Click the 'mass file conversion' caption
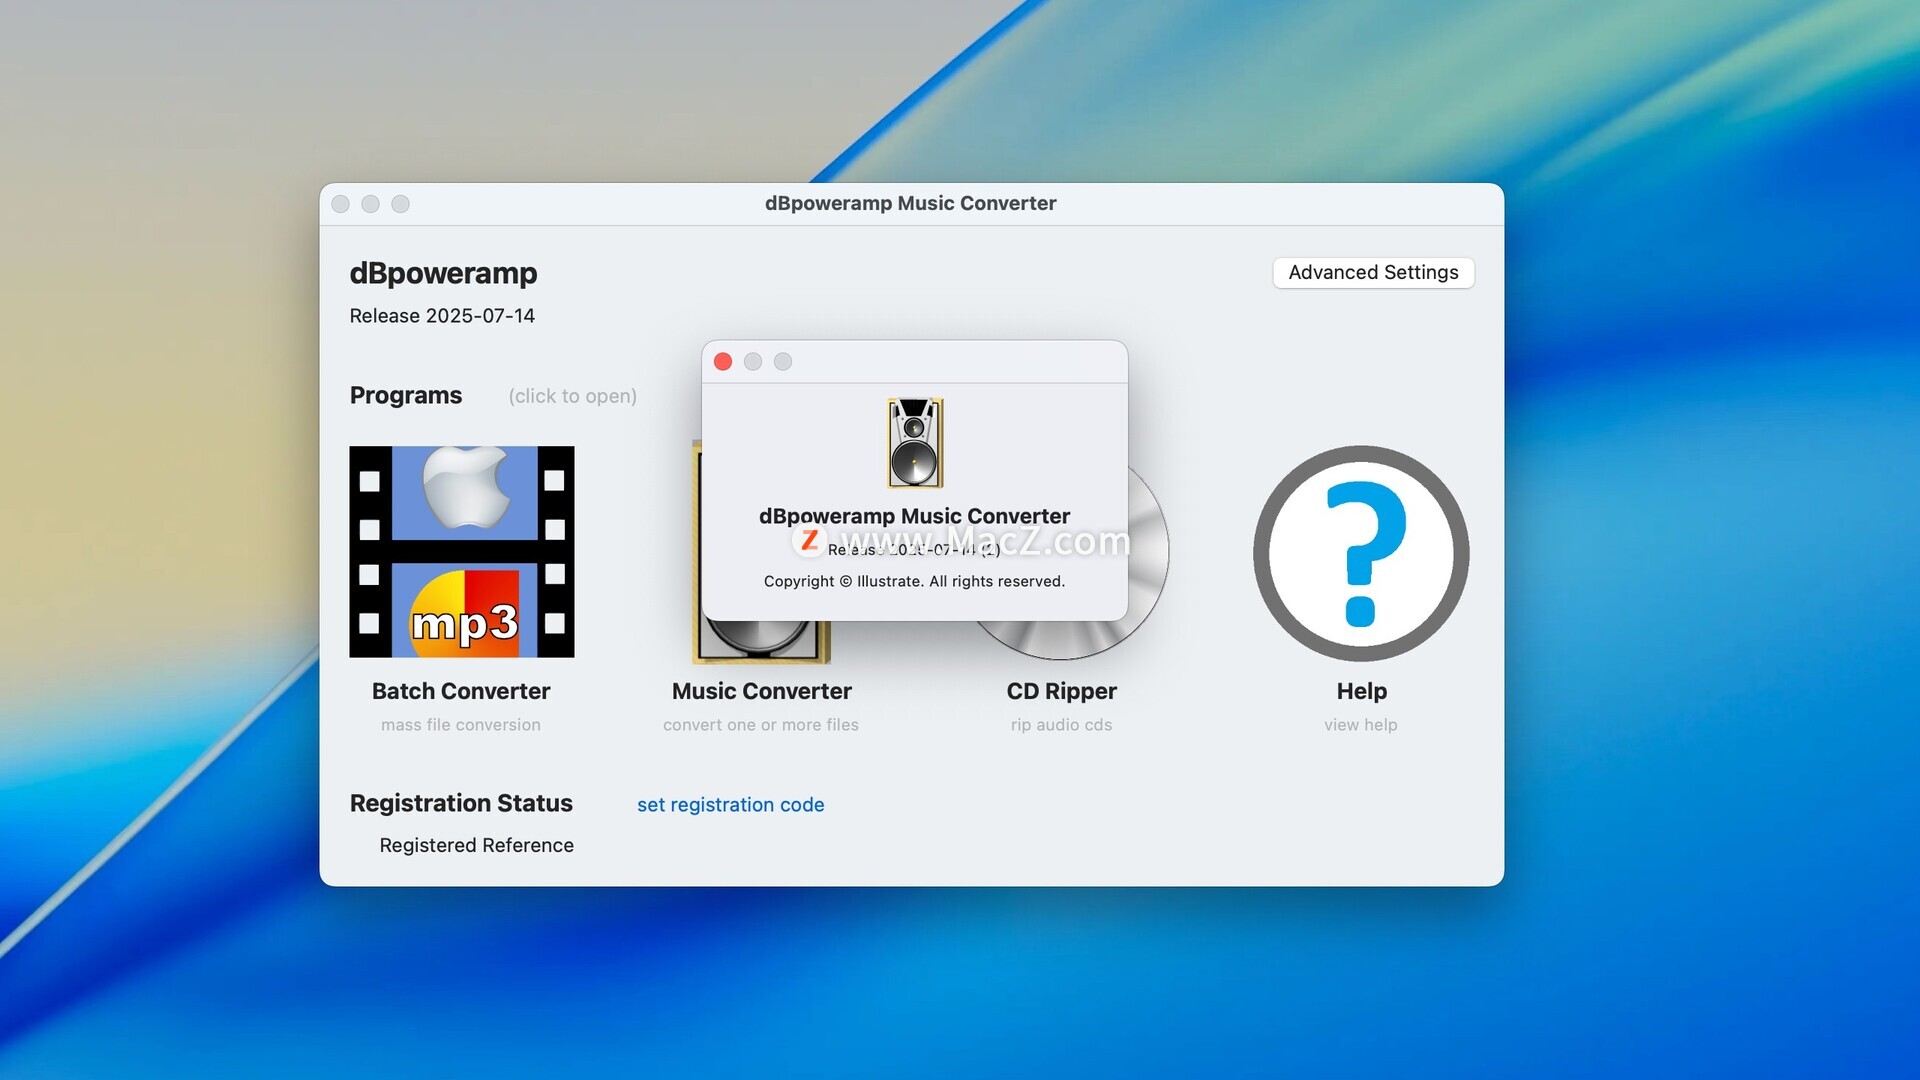The width and height of the screenshot is (1920, 1080). tap(460, 725)
